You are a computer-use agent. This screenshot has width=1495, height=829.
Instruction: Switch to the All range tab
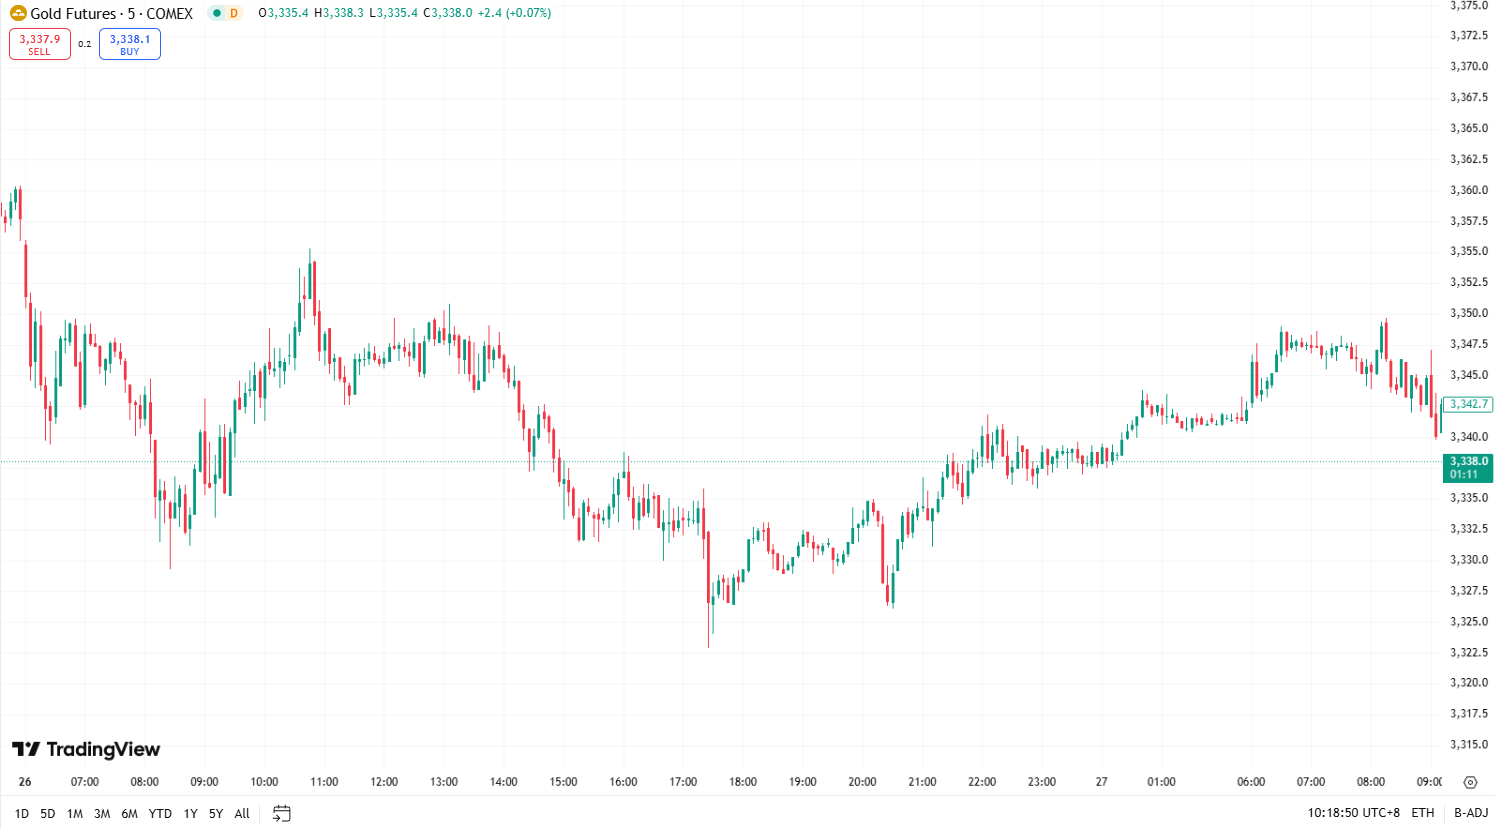241,813
